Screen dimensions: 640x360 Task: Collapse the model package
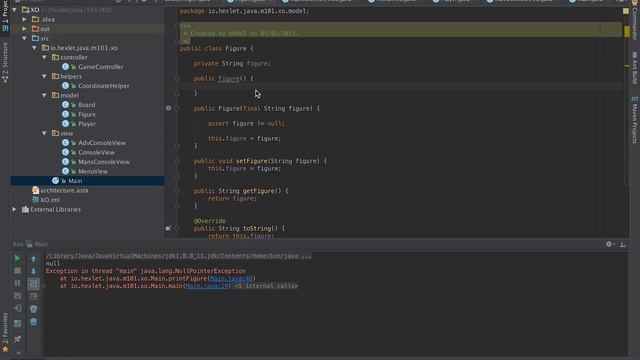pos(44,96)
